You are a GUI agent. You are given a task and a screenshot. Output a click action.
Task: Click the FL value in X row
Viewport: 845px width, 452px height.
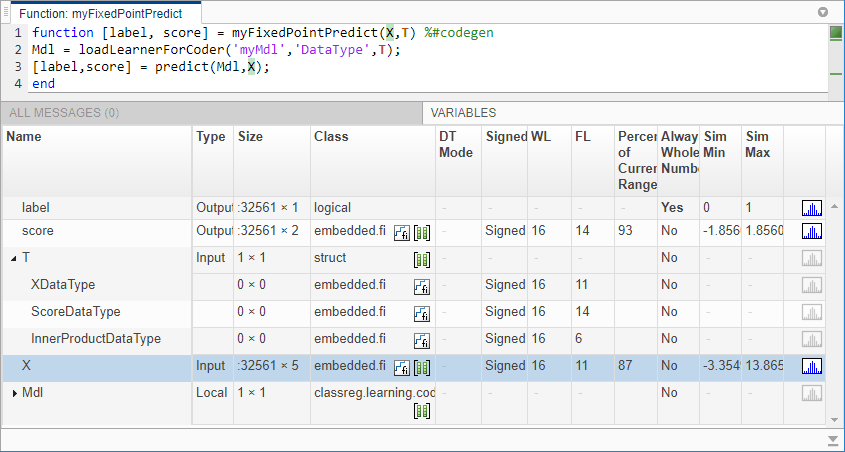pyautogui.click(x=582, y=366)
